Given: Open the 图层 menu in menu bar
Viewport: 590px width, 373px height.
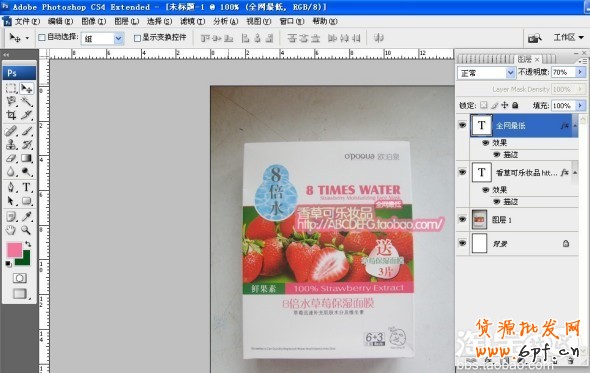Looking at the screenshot, I should coord(126,21).
